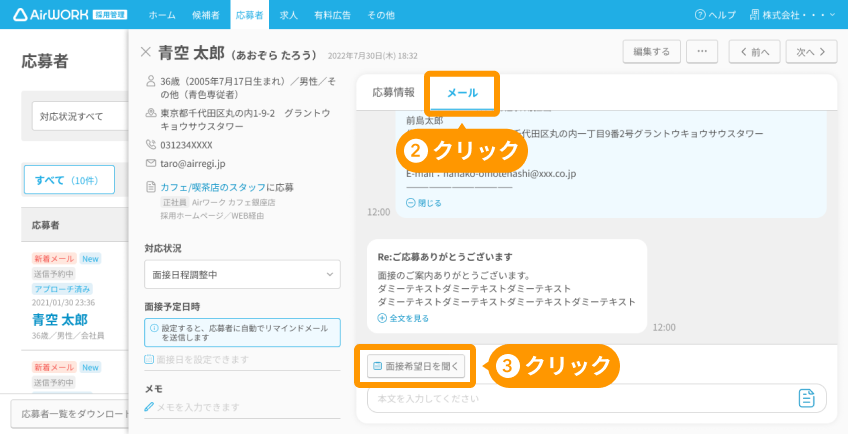Click the first 新着メール tag in list
Image resolution: width=848 pixels, height=434 pixels.
click(54, 259)
